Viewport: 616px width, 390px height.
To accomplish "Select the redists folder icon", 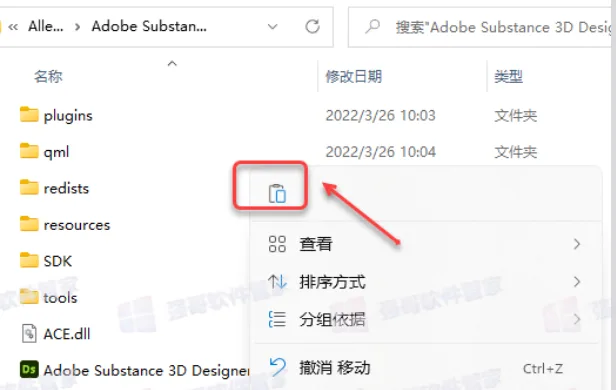I will (29, 187).
